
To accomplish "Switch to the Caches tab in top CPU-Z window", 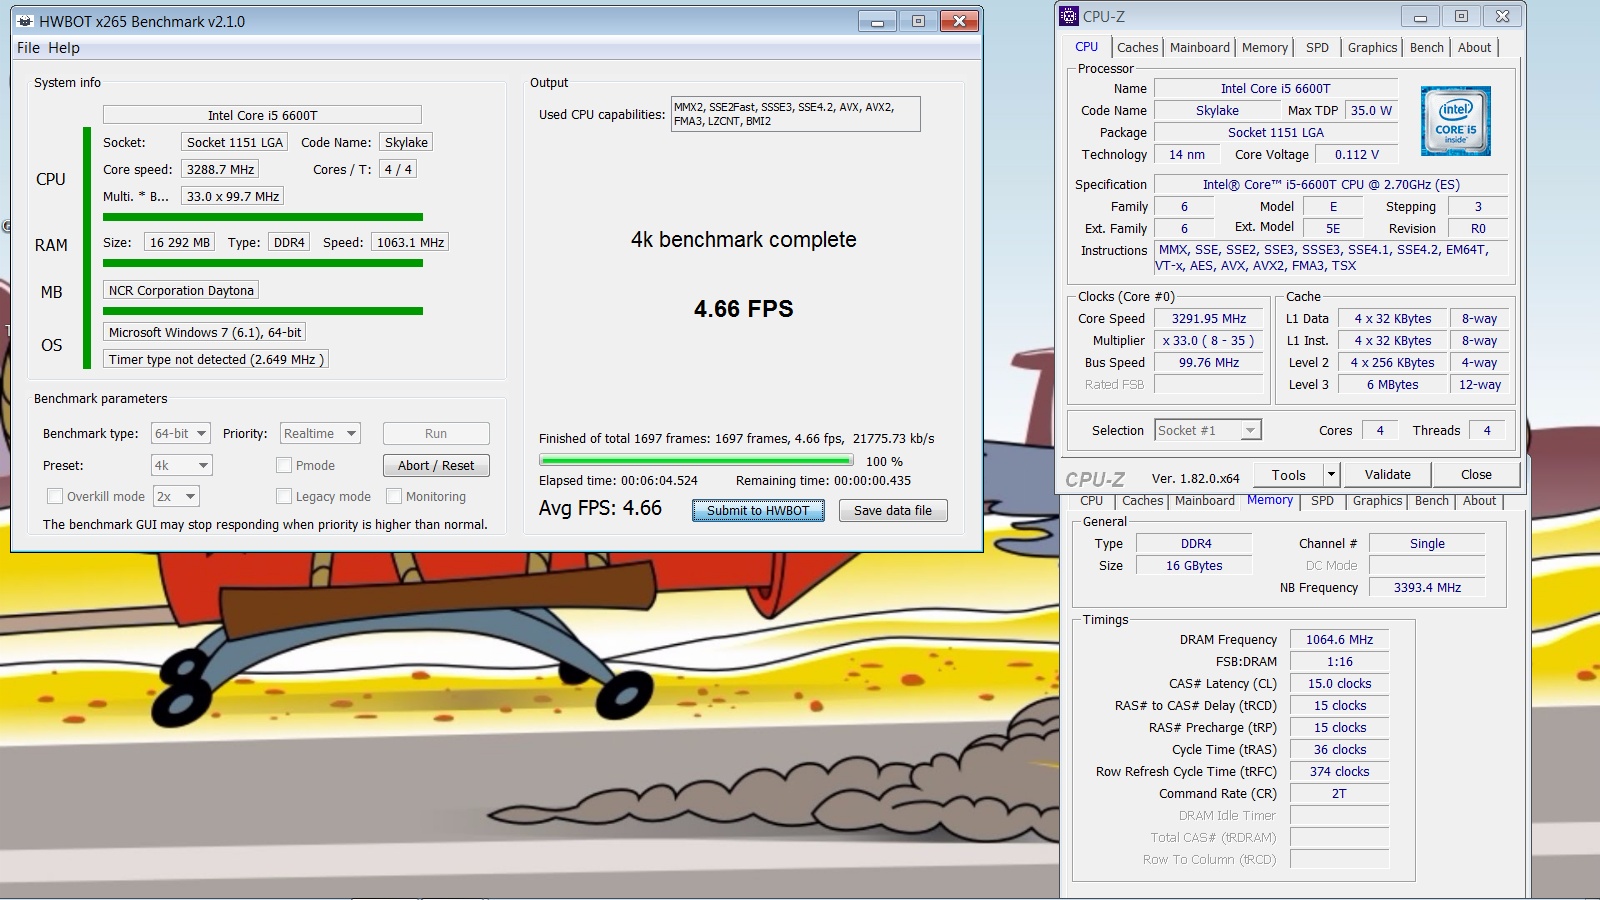I will pos(1137,47).
